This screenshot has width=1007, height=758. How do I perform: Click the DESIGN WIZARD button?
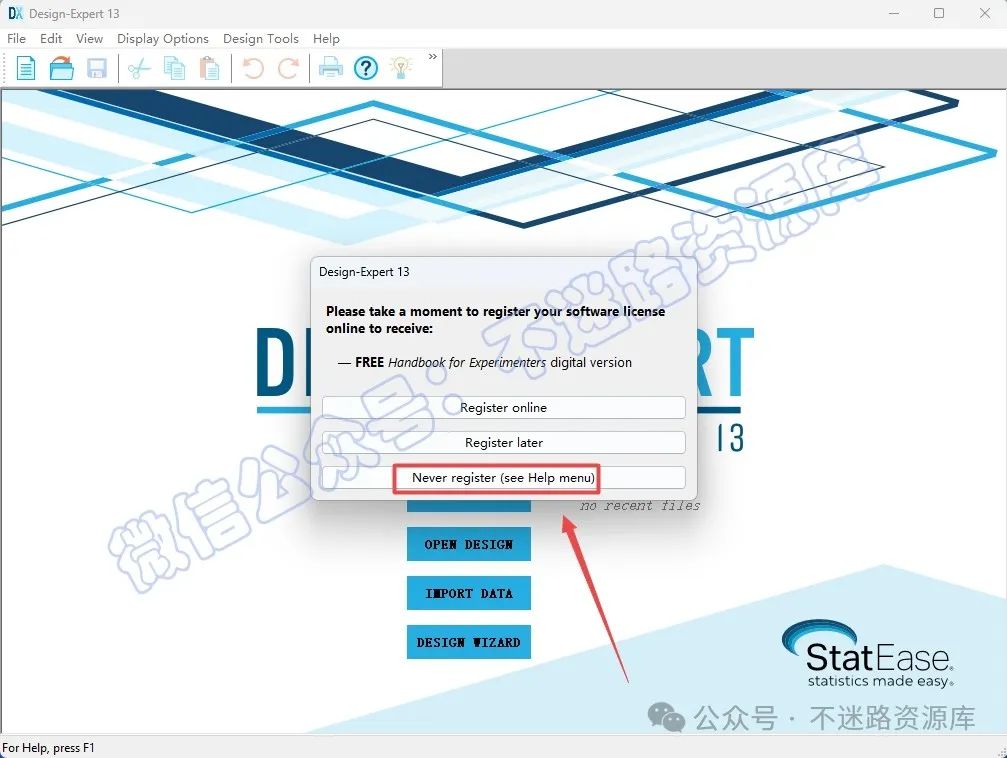pos(469,642)
